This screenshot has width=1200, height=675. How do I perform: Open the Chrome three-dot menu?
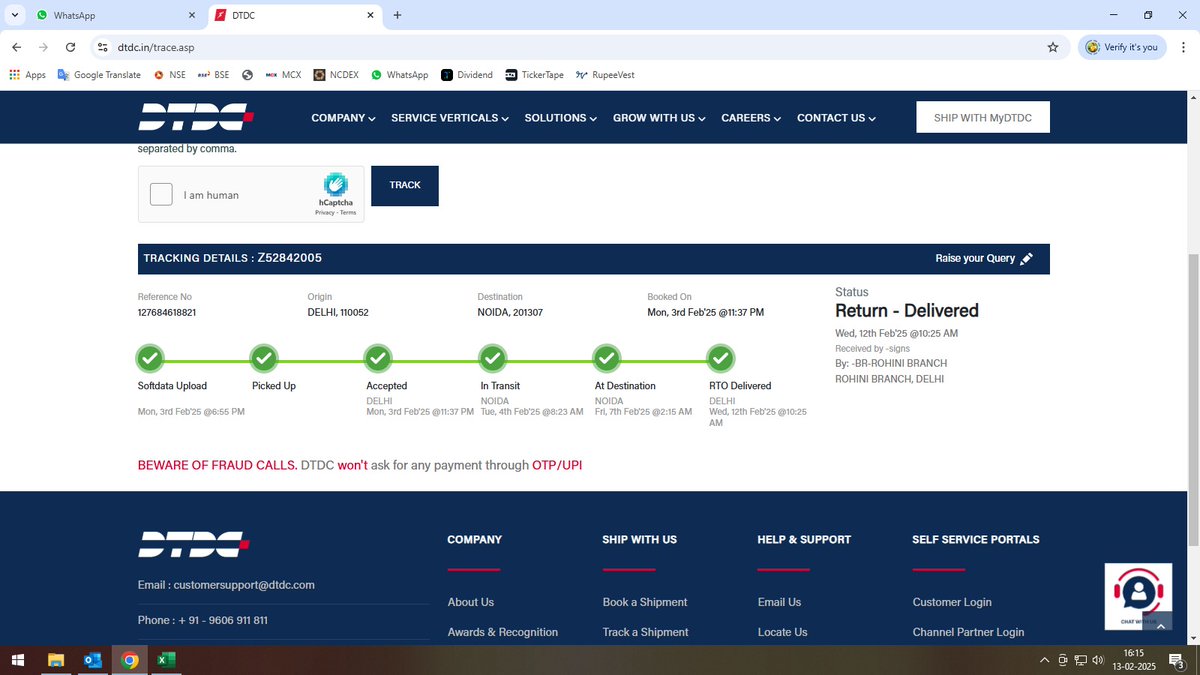tap(1183, 47)
